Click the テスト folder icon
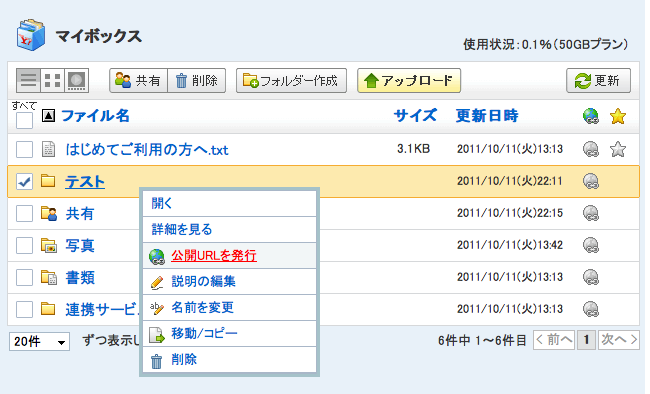The image size is (650, 394). pos(48,181)
